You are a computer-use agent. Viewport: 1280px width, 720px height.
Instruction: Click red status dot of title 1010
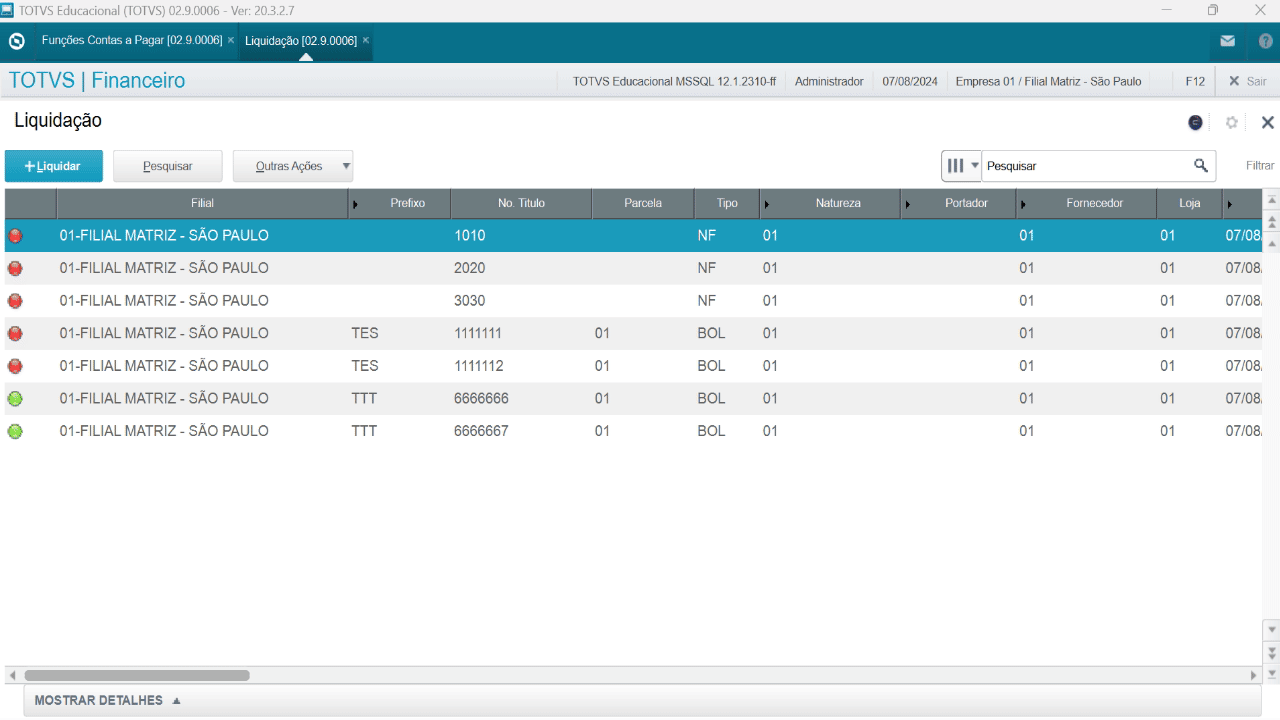click(15, 236)
